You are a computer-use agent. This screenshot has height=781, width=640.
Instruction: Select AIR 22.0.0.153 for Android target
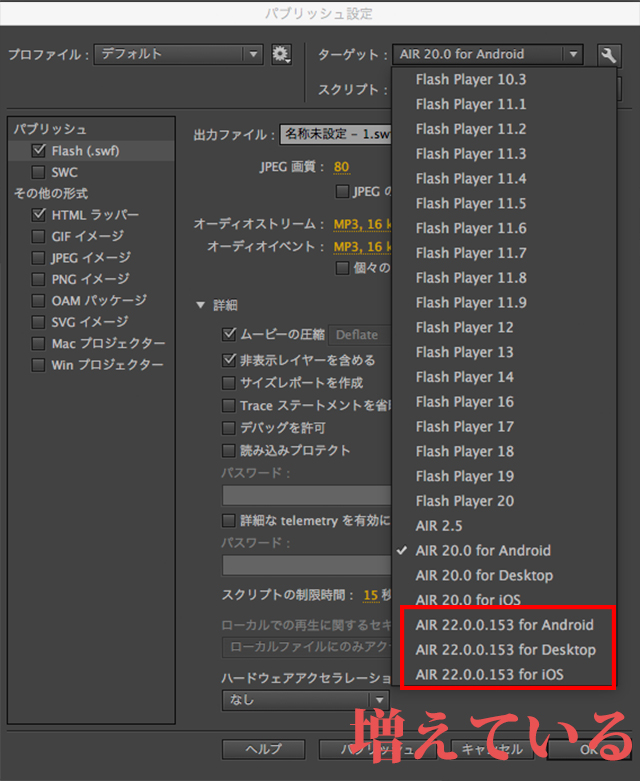(x=504, y=625)
